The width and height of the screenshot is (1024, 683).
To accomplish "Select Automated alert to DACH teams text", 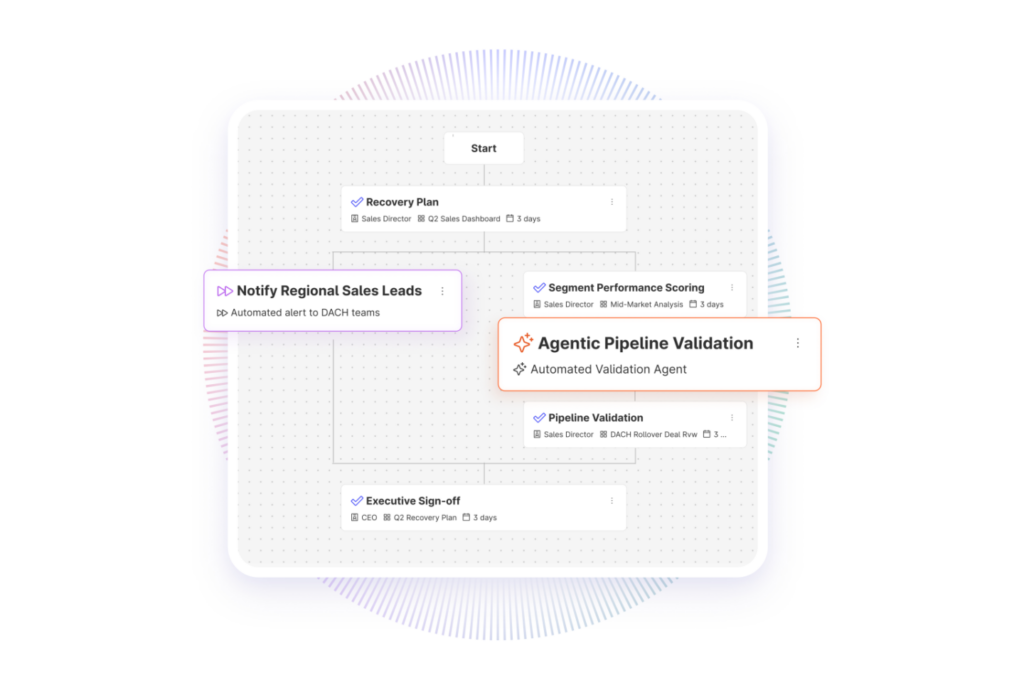I will point(305,313).
